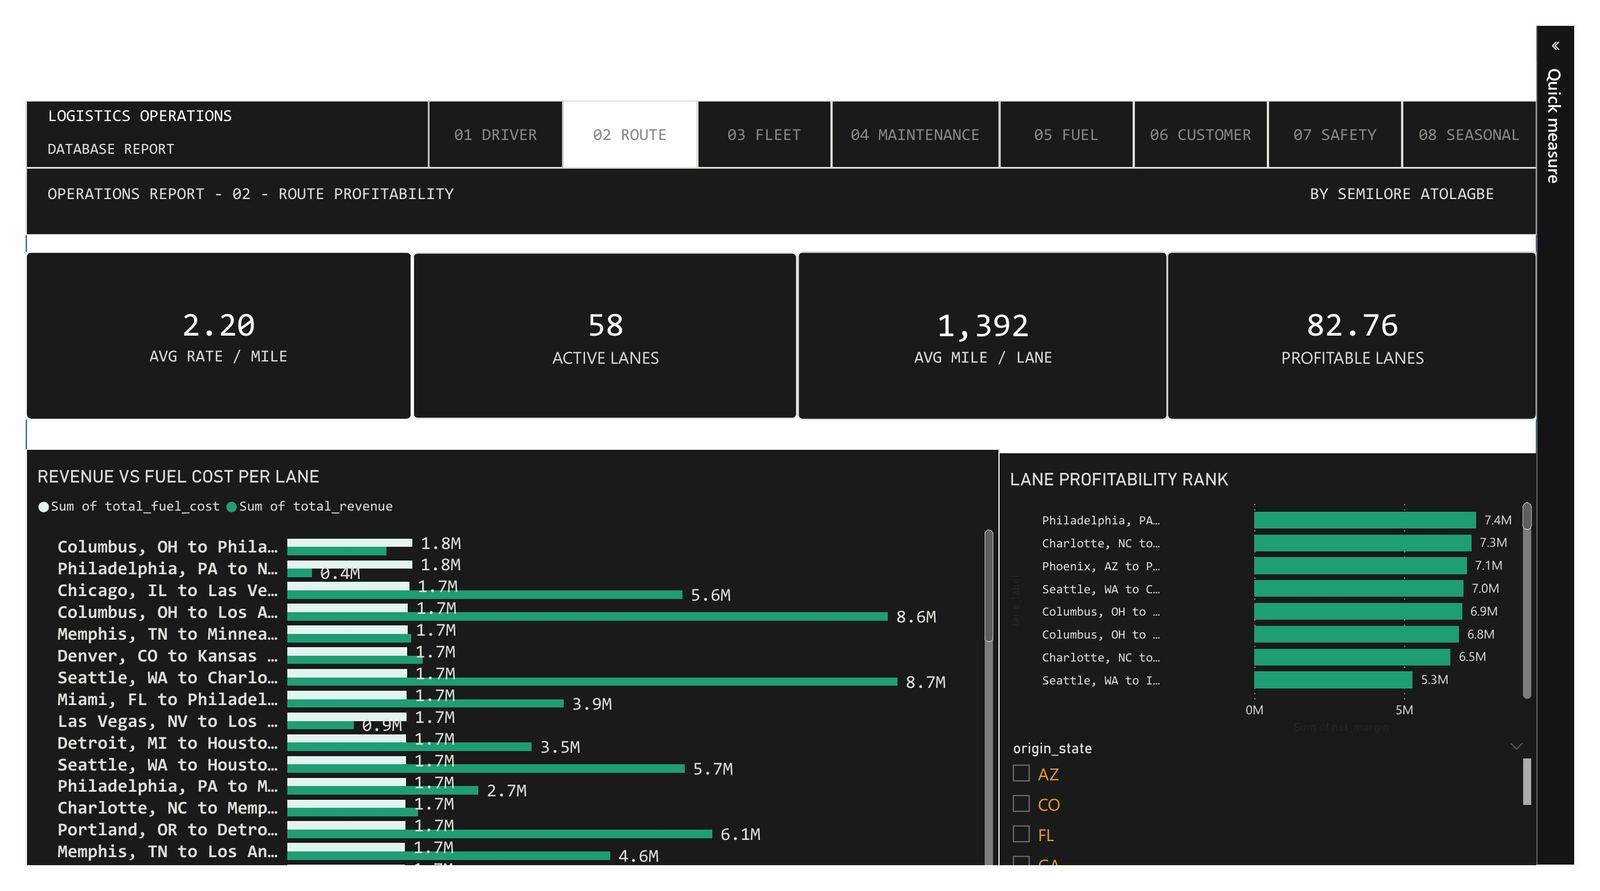Screen dimensions: 1600x891
Task: Click the 'Detroit, MI to Housto…' lane label
Action: click(167, 743)
